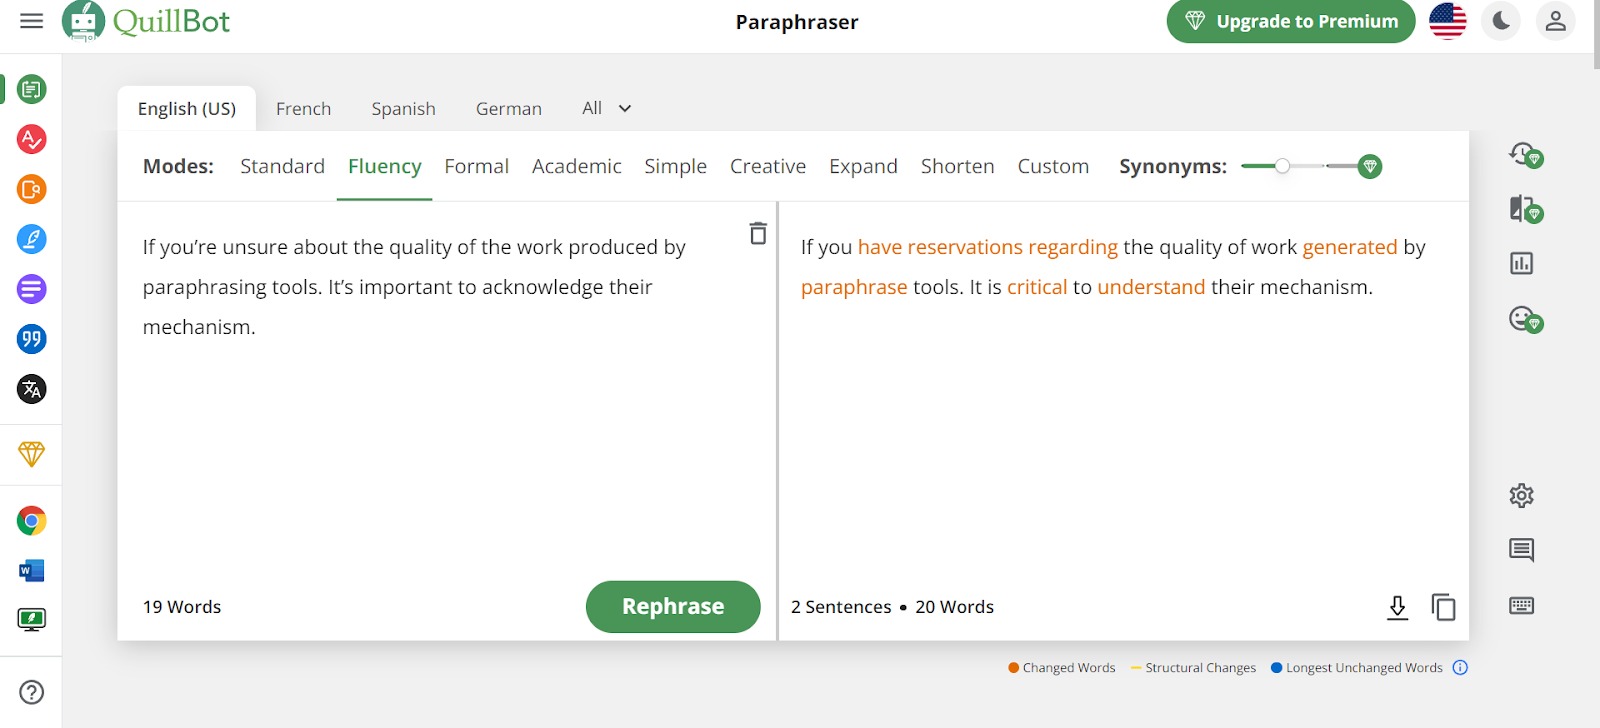1600x728 pixels.
Task: Click '2 Sentences' output count
Action: (841, 607)
